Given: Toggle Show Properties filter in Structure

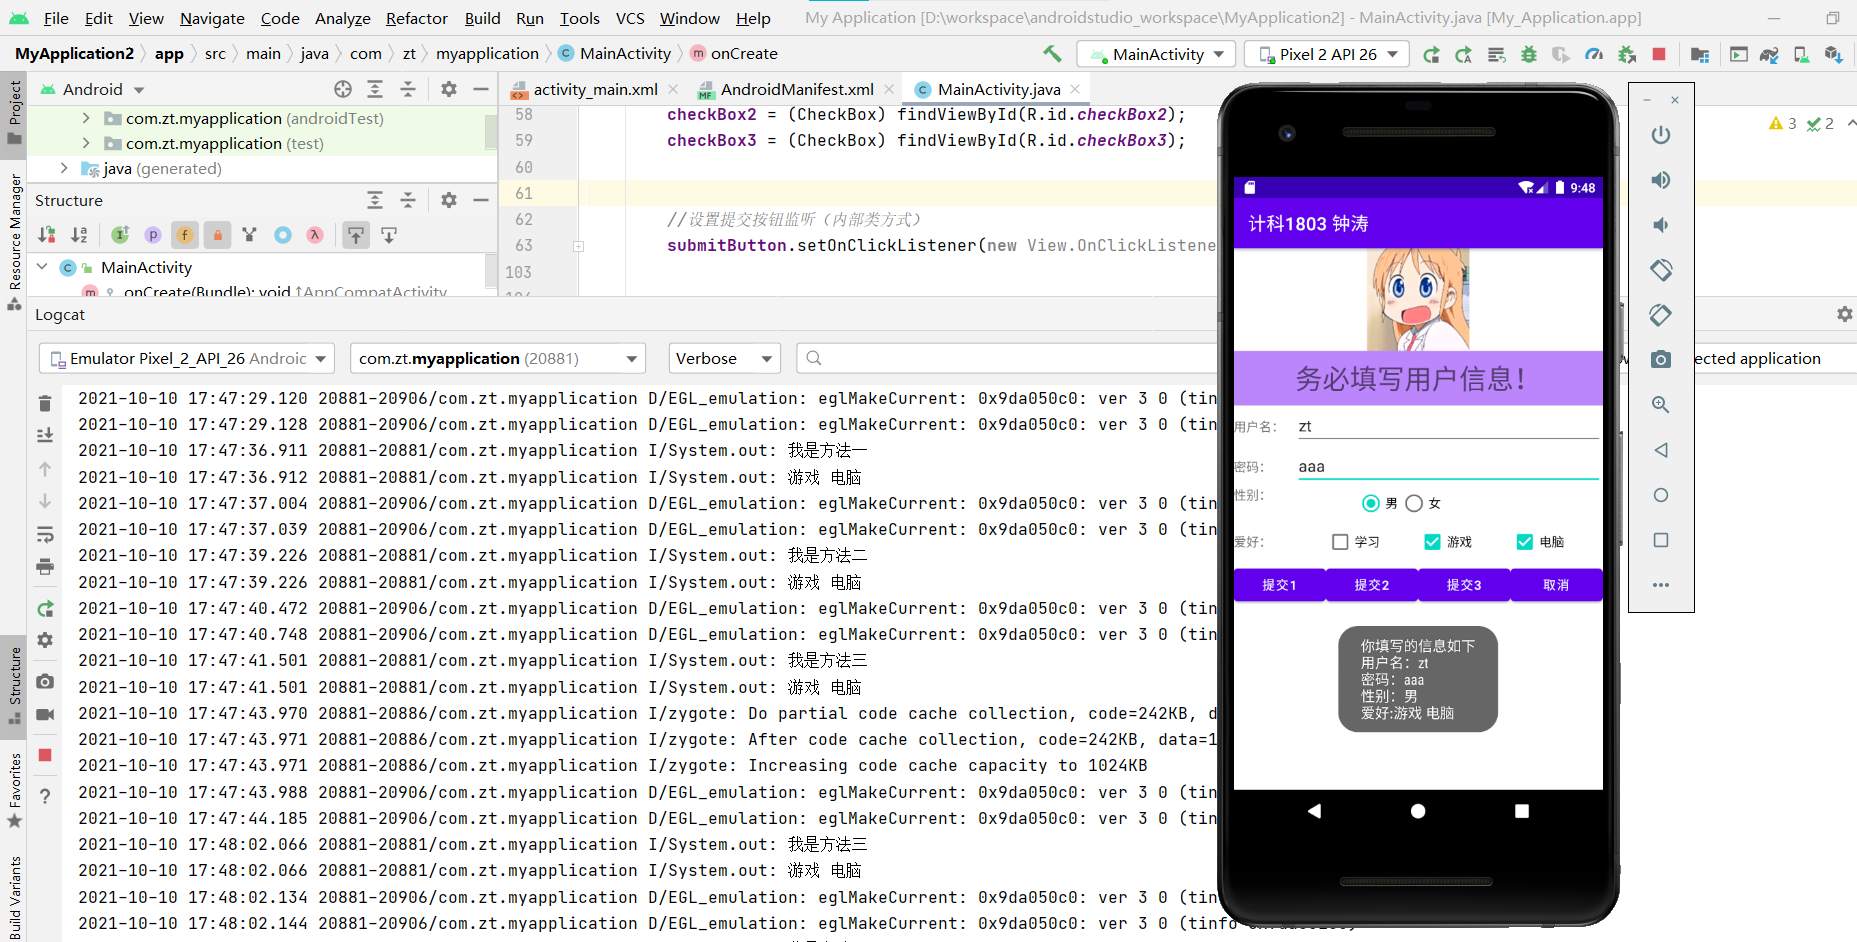Looking at the screenshot, I should click(x=153, y=235).
